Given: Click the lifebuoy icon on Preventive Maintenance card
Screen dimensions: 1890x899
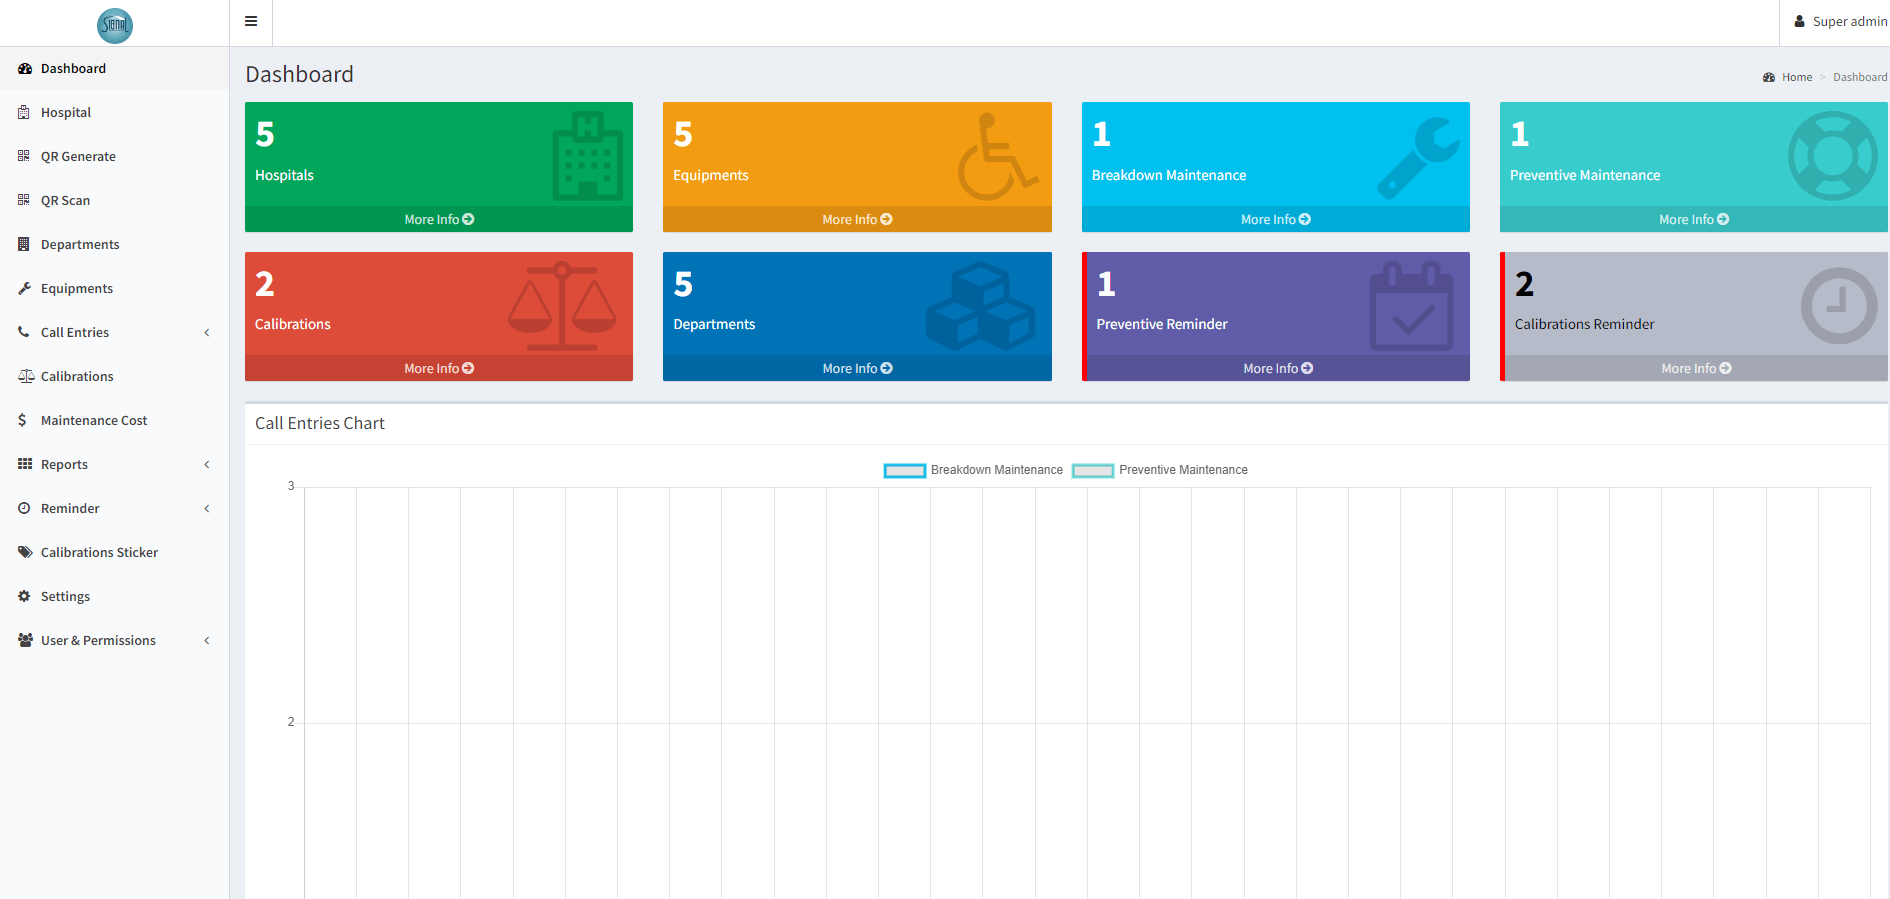Looking at the screenshot, I should click(x=1833, y=156).
